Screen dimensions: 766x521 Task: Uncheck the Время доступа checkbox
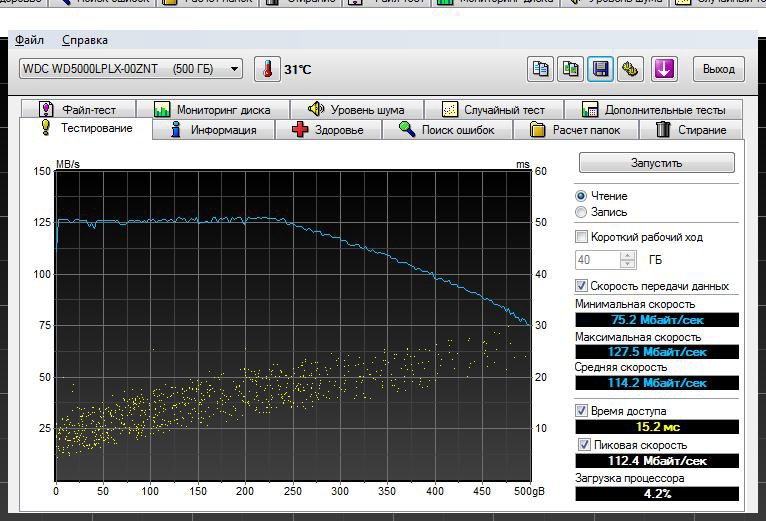pos(582,411)
